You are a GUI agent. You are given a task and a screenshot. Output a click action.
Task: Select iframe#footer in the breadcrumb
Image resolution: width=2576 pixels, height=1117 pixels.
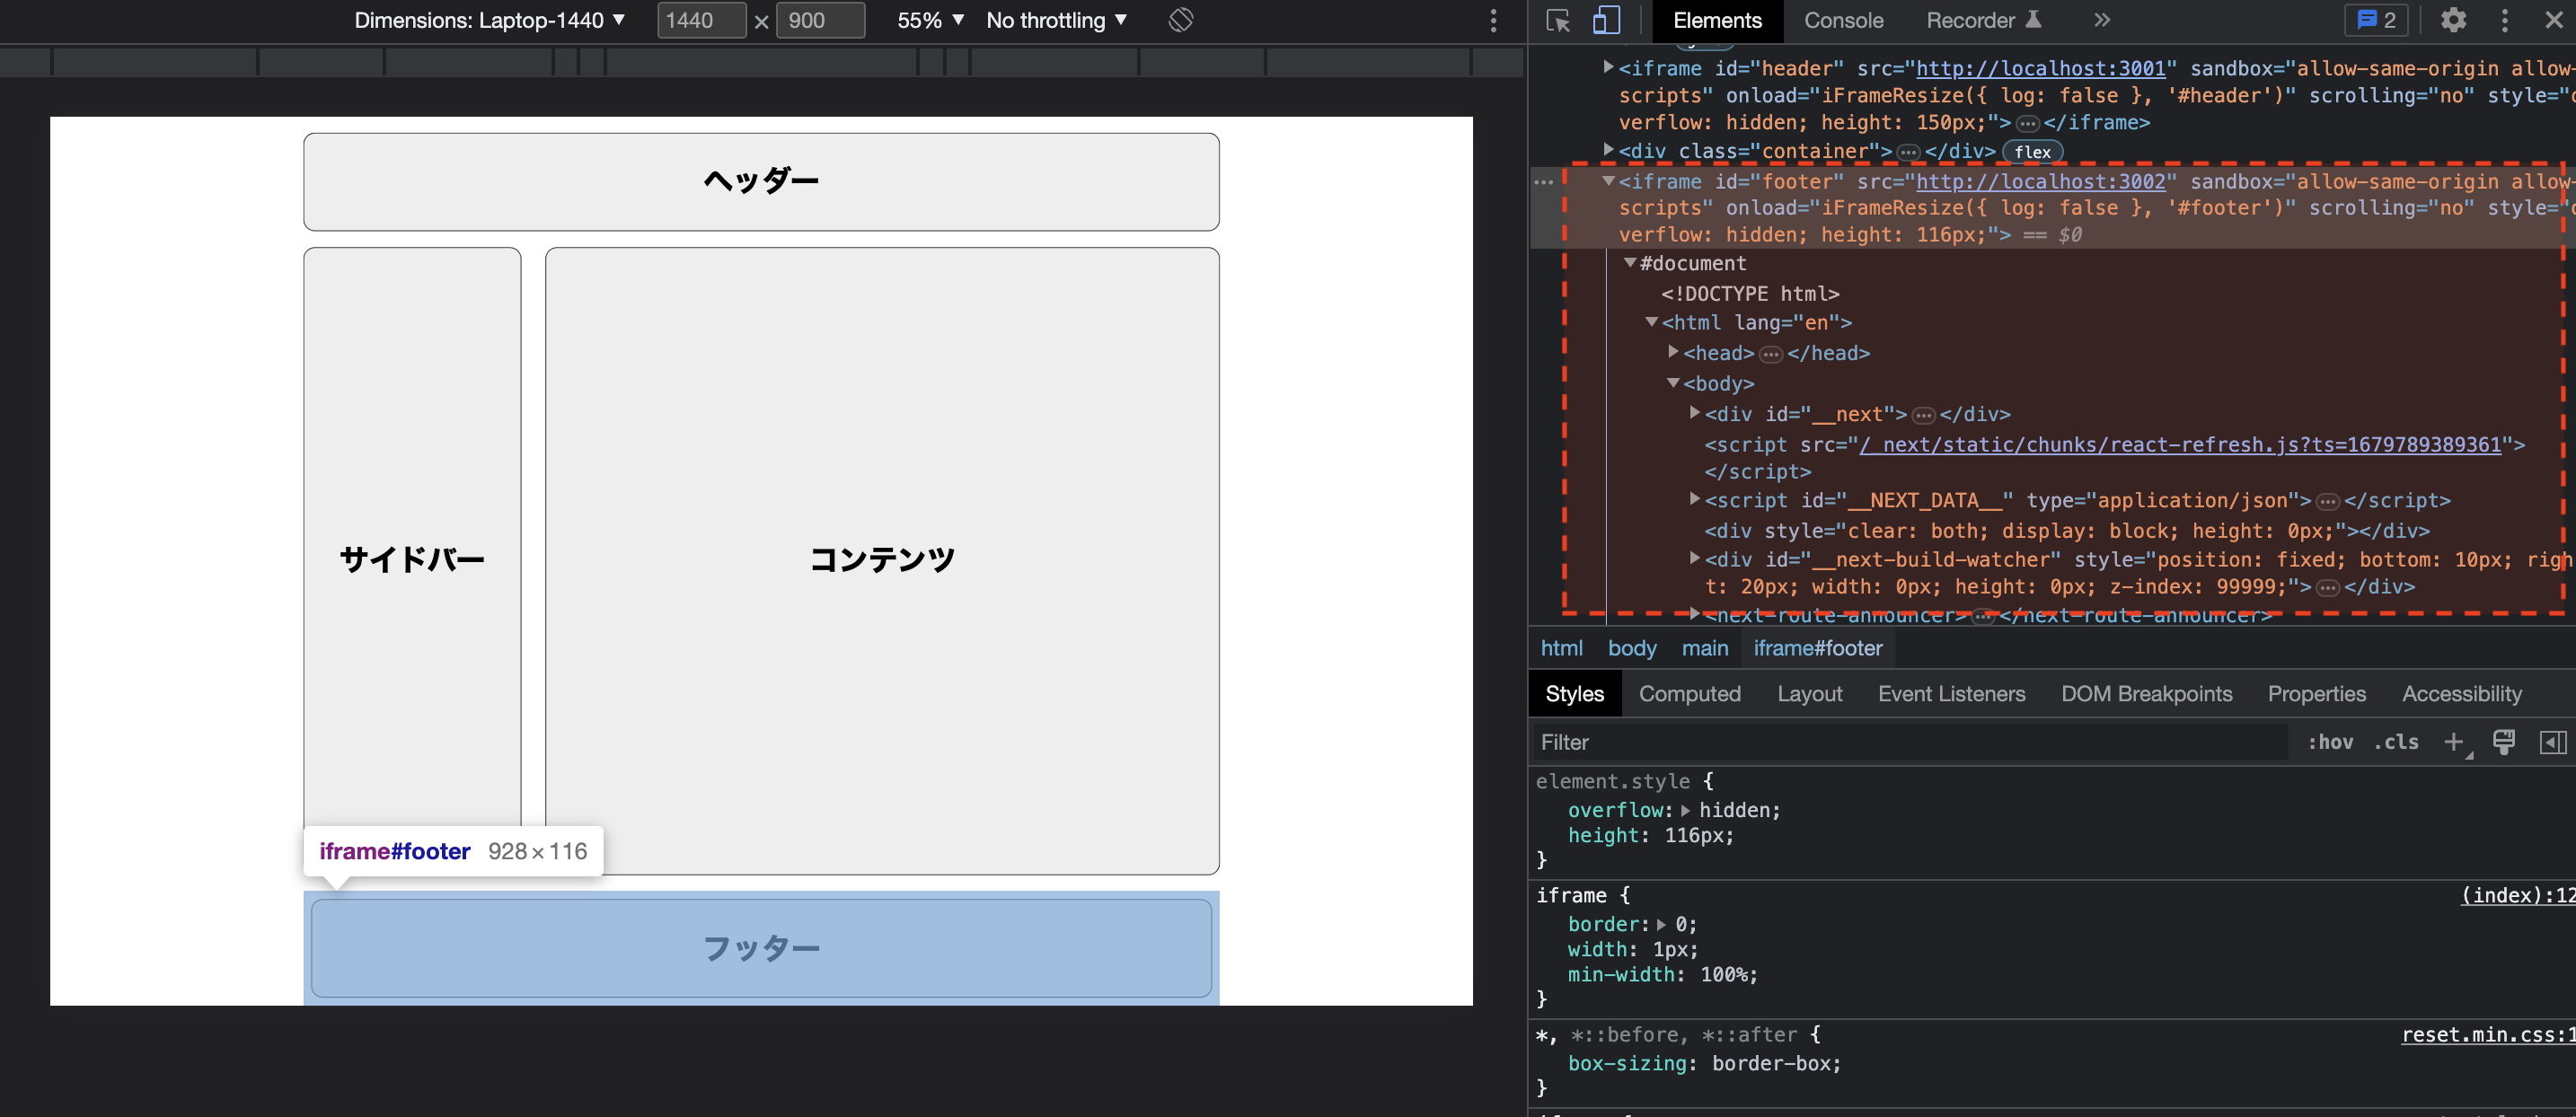click(x=1817, y=648)
